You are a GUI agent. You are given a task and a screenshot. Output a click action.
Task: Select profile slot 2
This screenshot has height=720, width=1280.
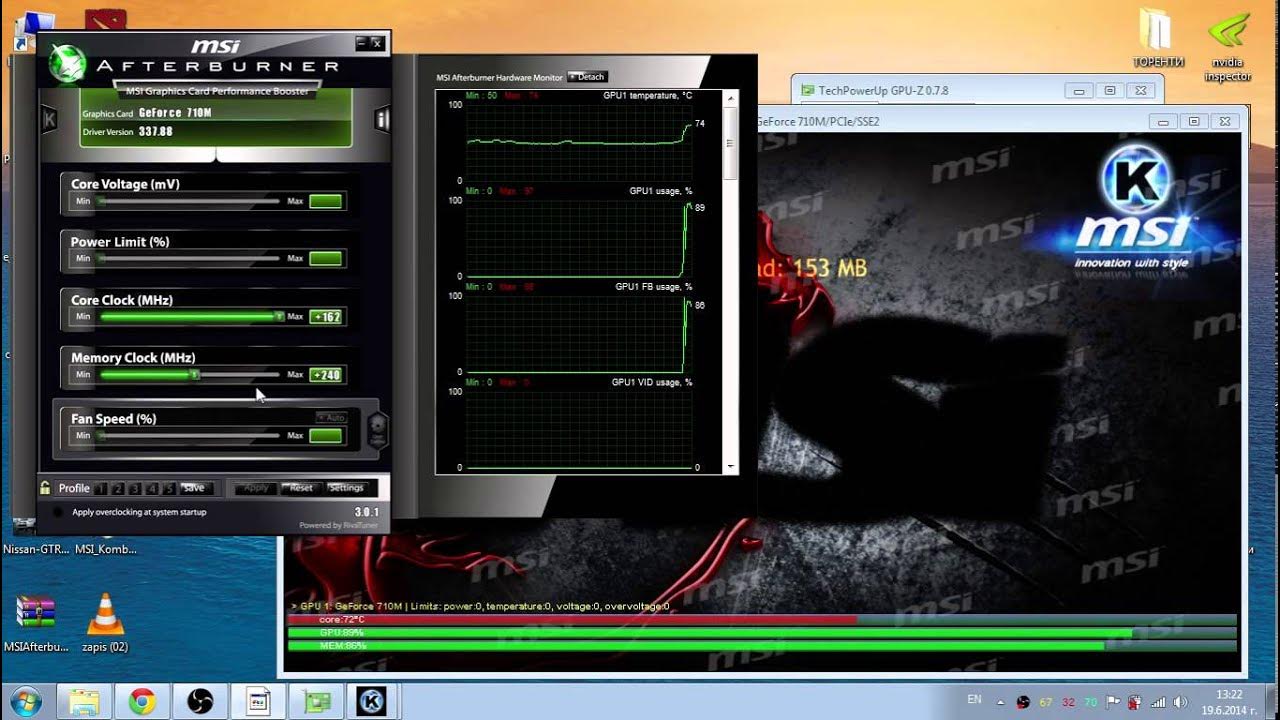click(118, 488)
